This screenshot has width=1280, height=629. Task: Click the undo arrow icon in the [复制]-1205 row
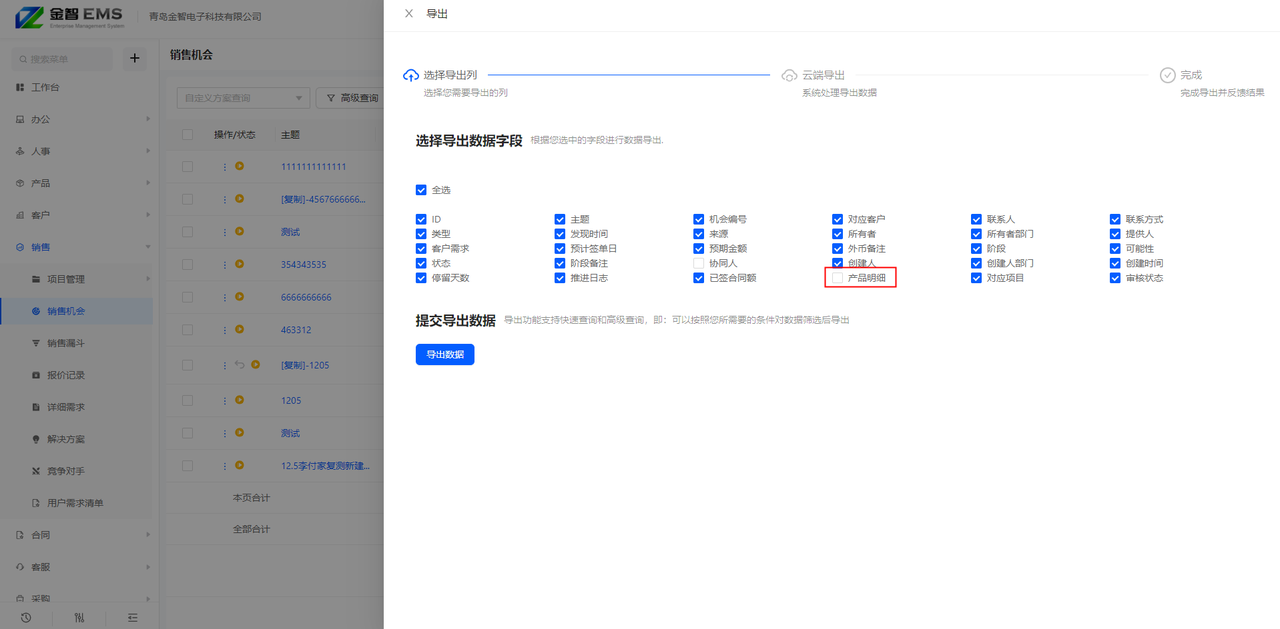(x=239, y=365)
